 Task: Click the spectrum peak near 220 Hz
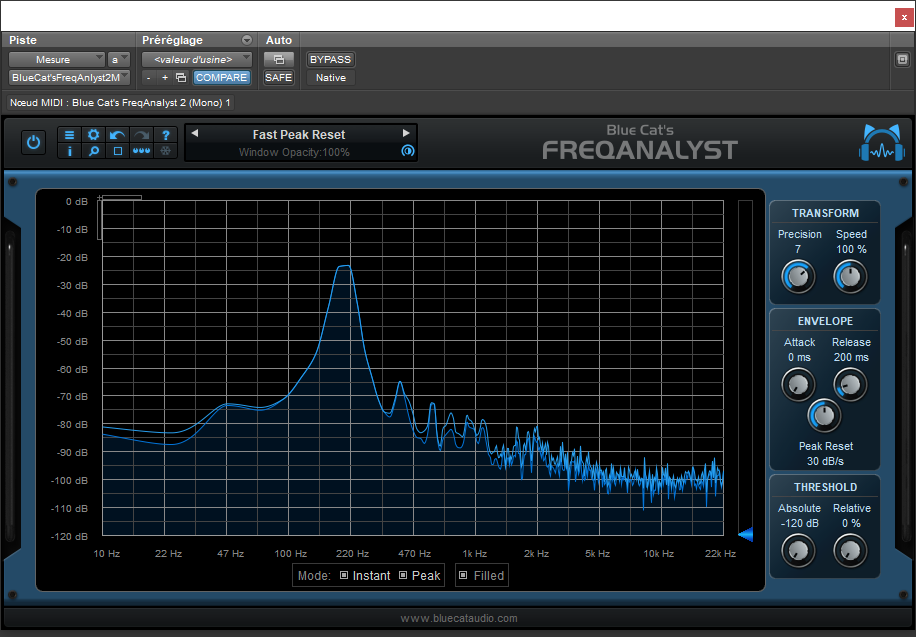[345, 267]
